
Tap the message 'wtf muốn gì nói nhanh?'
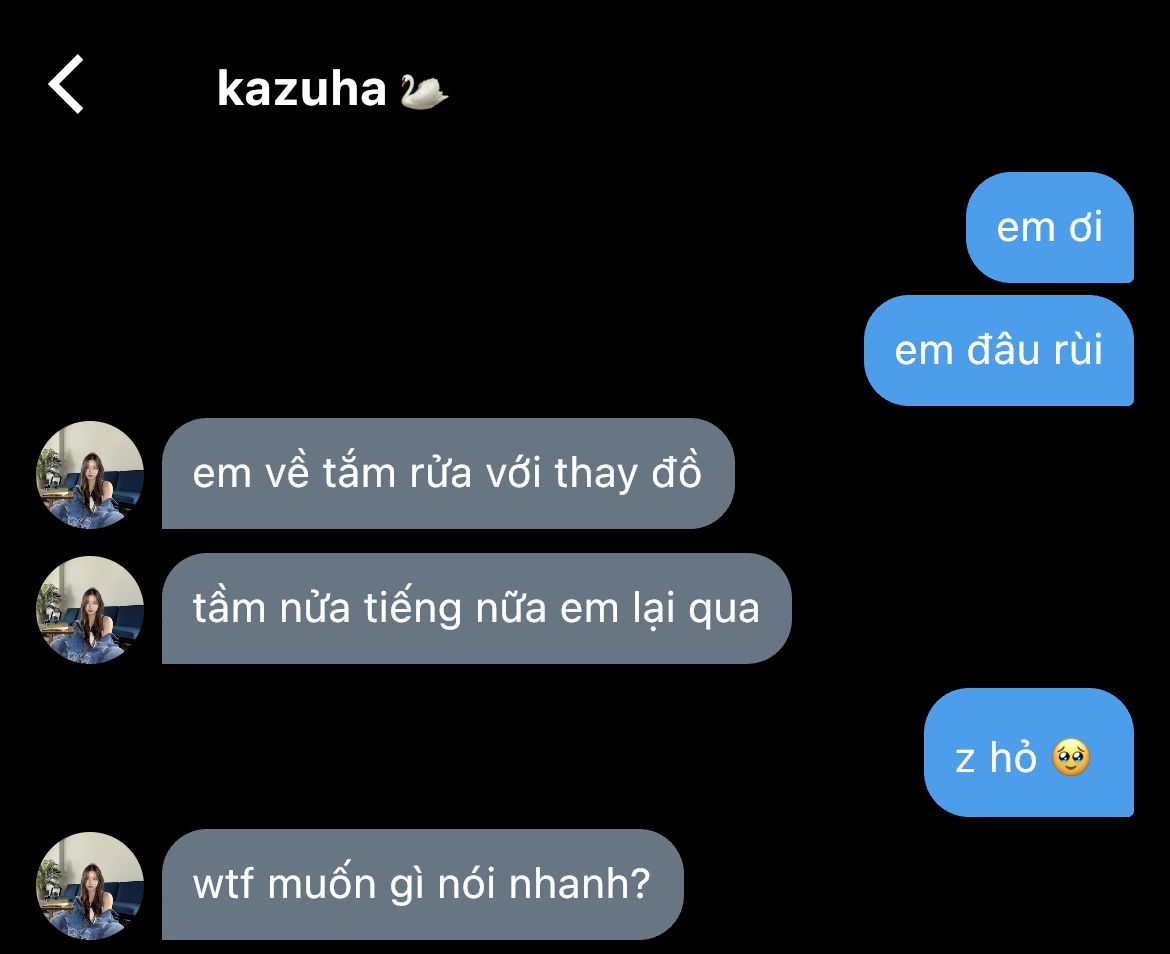(422, 885)
